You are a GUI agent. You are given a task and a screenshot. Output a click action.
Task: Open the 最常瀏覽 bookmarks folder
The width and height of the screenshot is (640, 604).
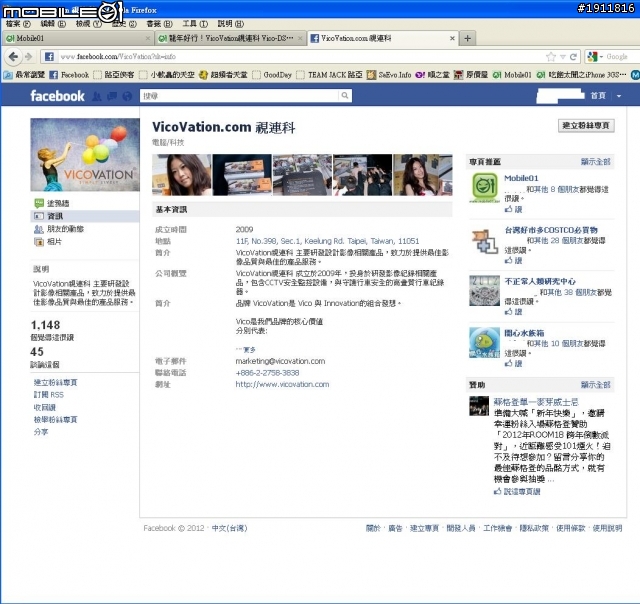click(24, 75)
